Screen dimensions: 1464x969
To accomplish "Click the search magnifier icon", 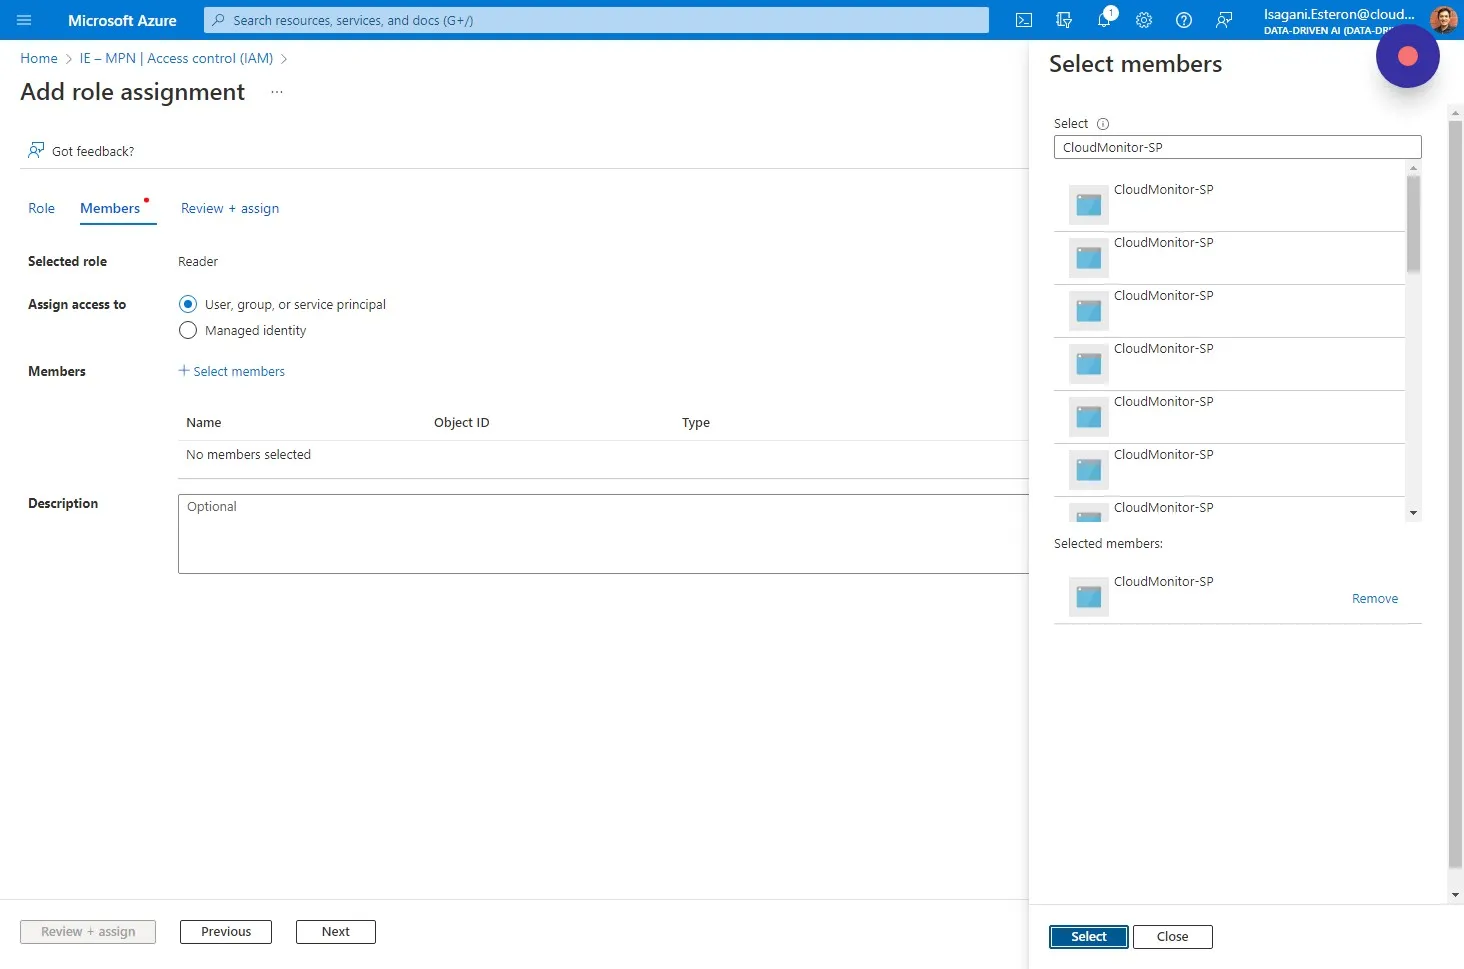I will pyautogui.click(x=219, y=20).
